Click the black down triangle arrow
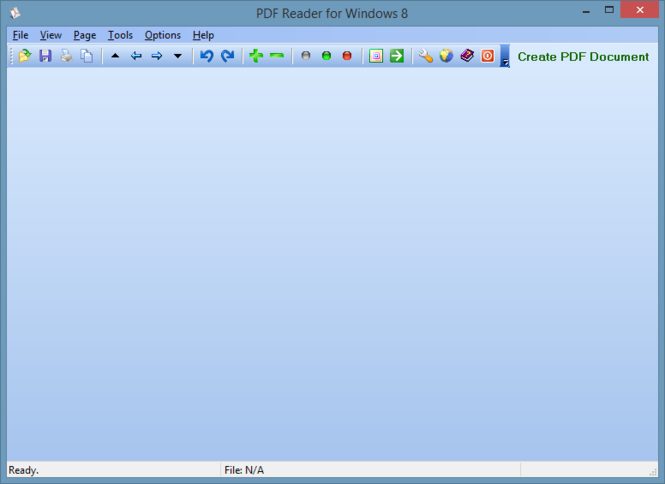Screen dimensions: 665x484 178,56
